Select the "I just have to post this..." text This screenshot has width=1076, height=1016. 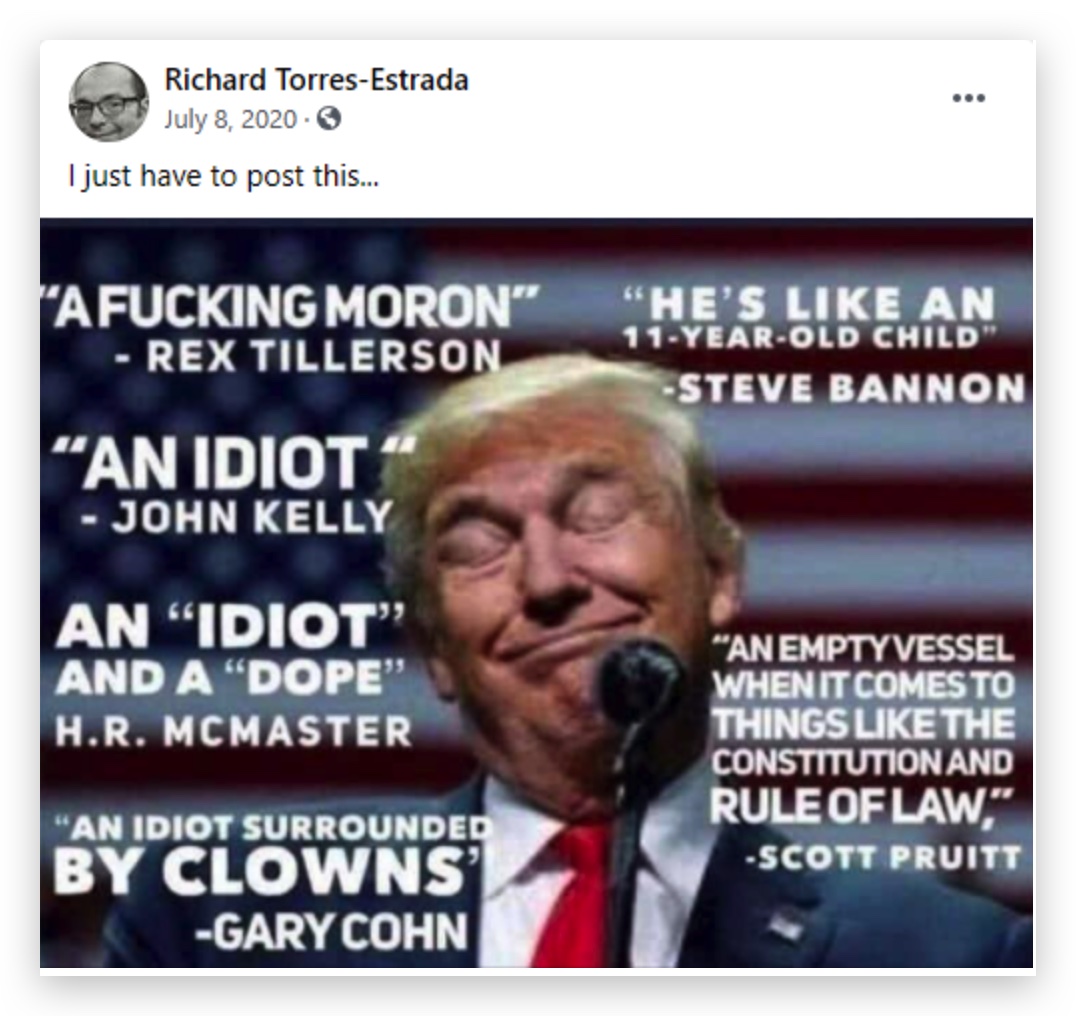[x=224, y=176]
